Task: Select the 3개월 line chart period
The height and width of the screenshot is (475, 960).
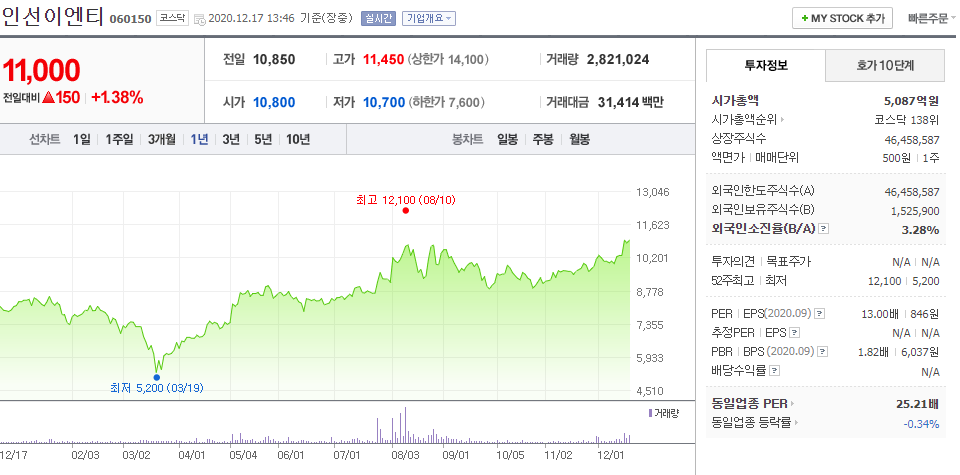Action: (162, 140)
